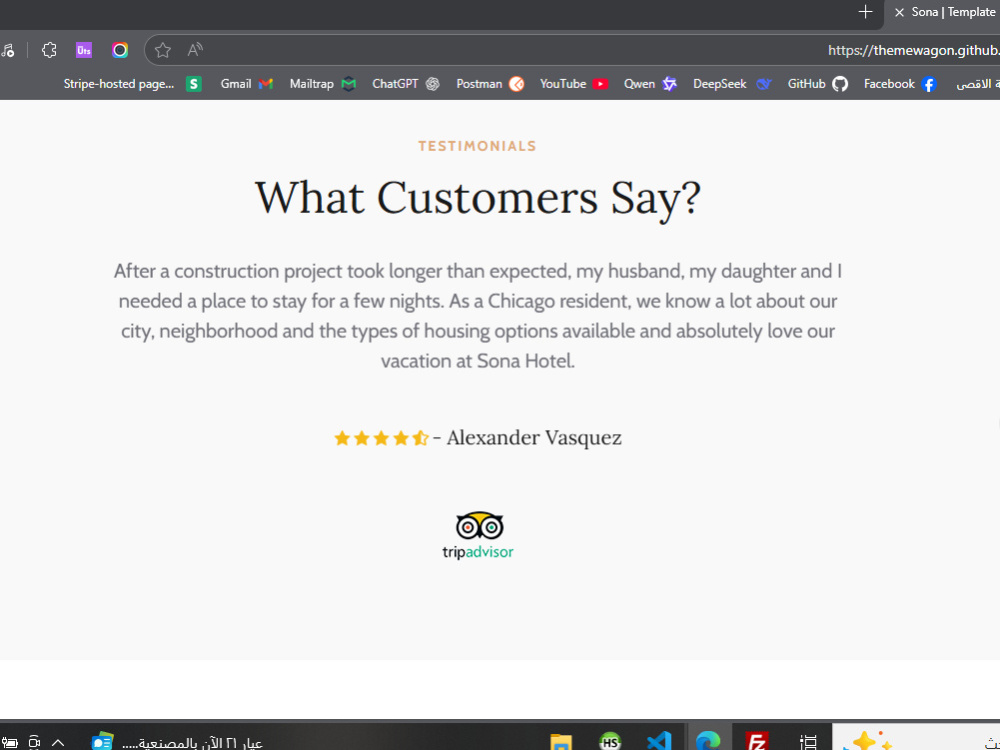
Task: Open the Stripe-hosted page bookmark
Action: click(x=132, y=84)
